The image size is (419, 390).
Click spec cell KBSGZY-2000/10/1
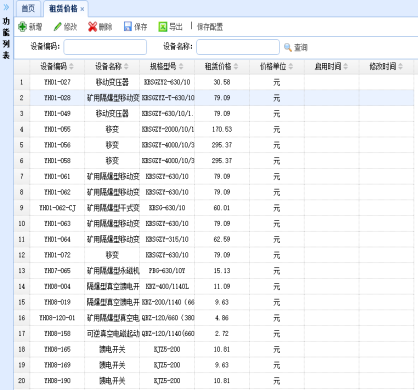168,129
